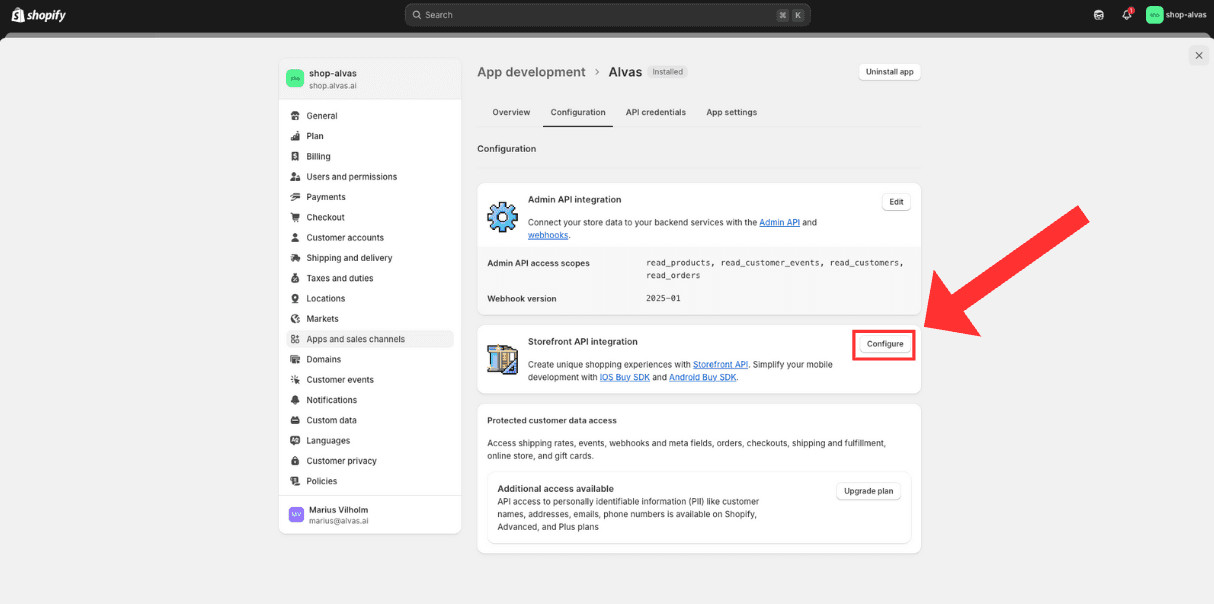Click the Customer privacy lock icon
The width and height of the screenshot is (1214, 604).
pyautogui.click(x=295, y=461)
